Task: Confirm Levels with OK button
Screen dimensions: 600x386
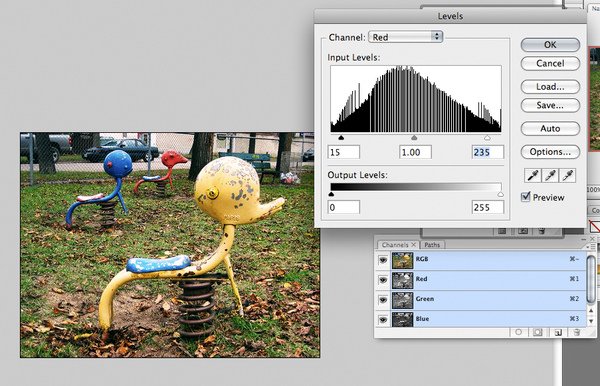Action: [550, 45]
